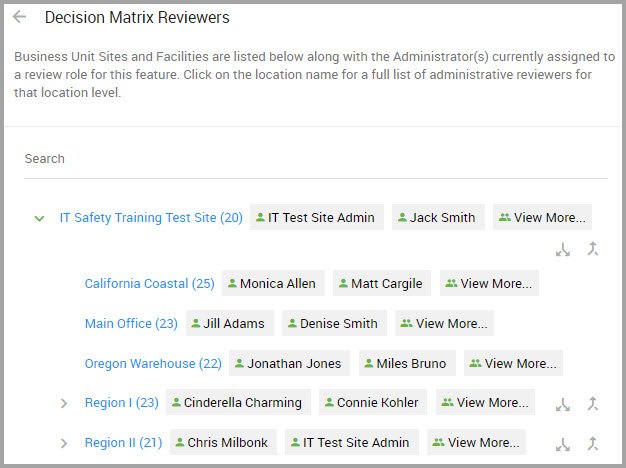Click push-down icon in Region I row
Screen dimensions: 626x468
(x=563, y=405)
